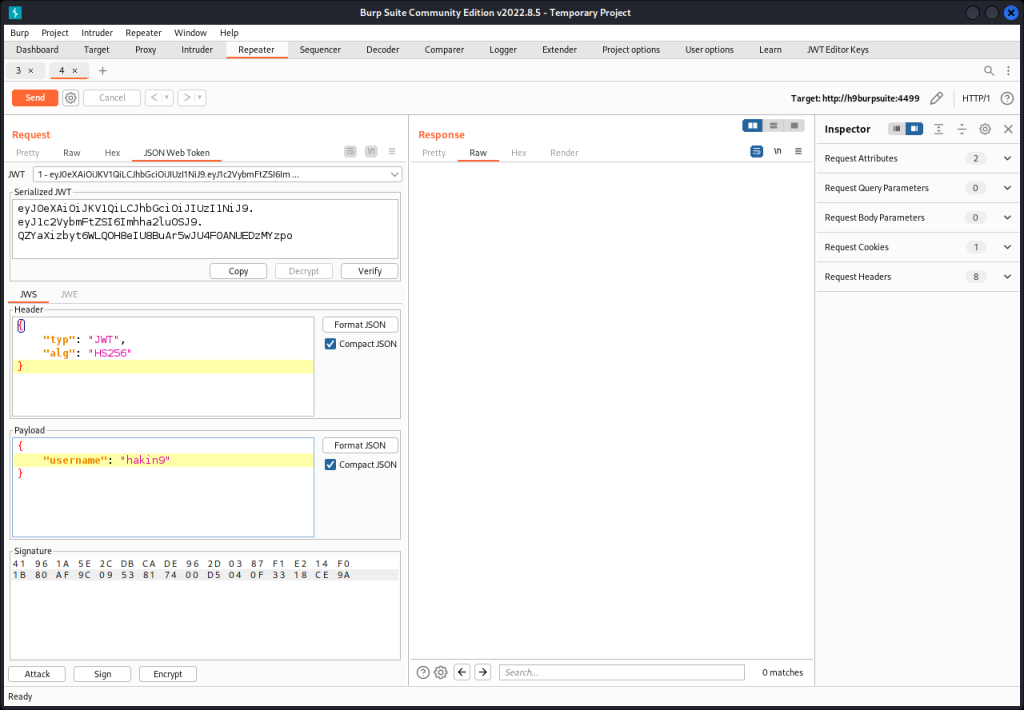Copy the serialized JWT
This screenshot has width=1024, height=710.
(238, 271)
